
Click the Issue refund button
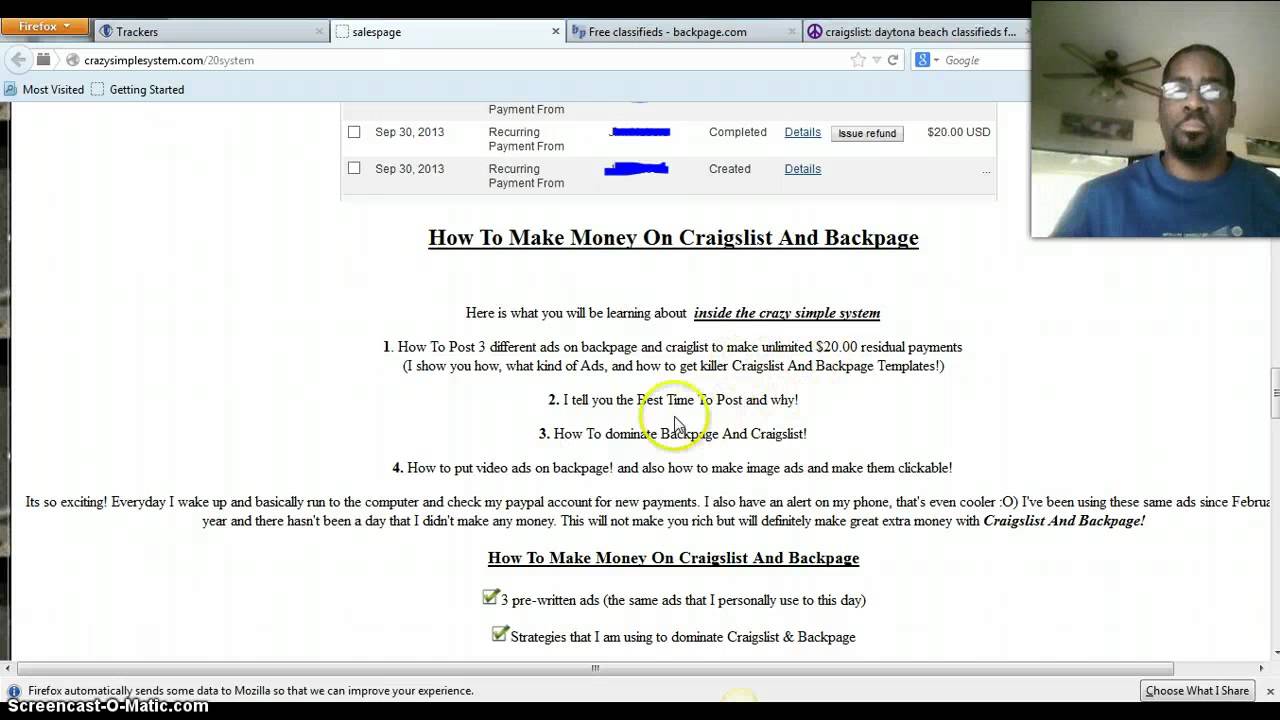pos(867,133)
